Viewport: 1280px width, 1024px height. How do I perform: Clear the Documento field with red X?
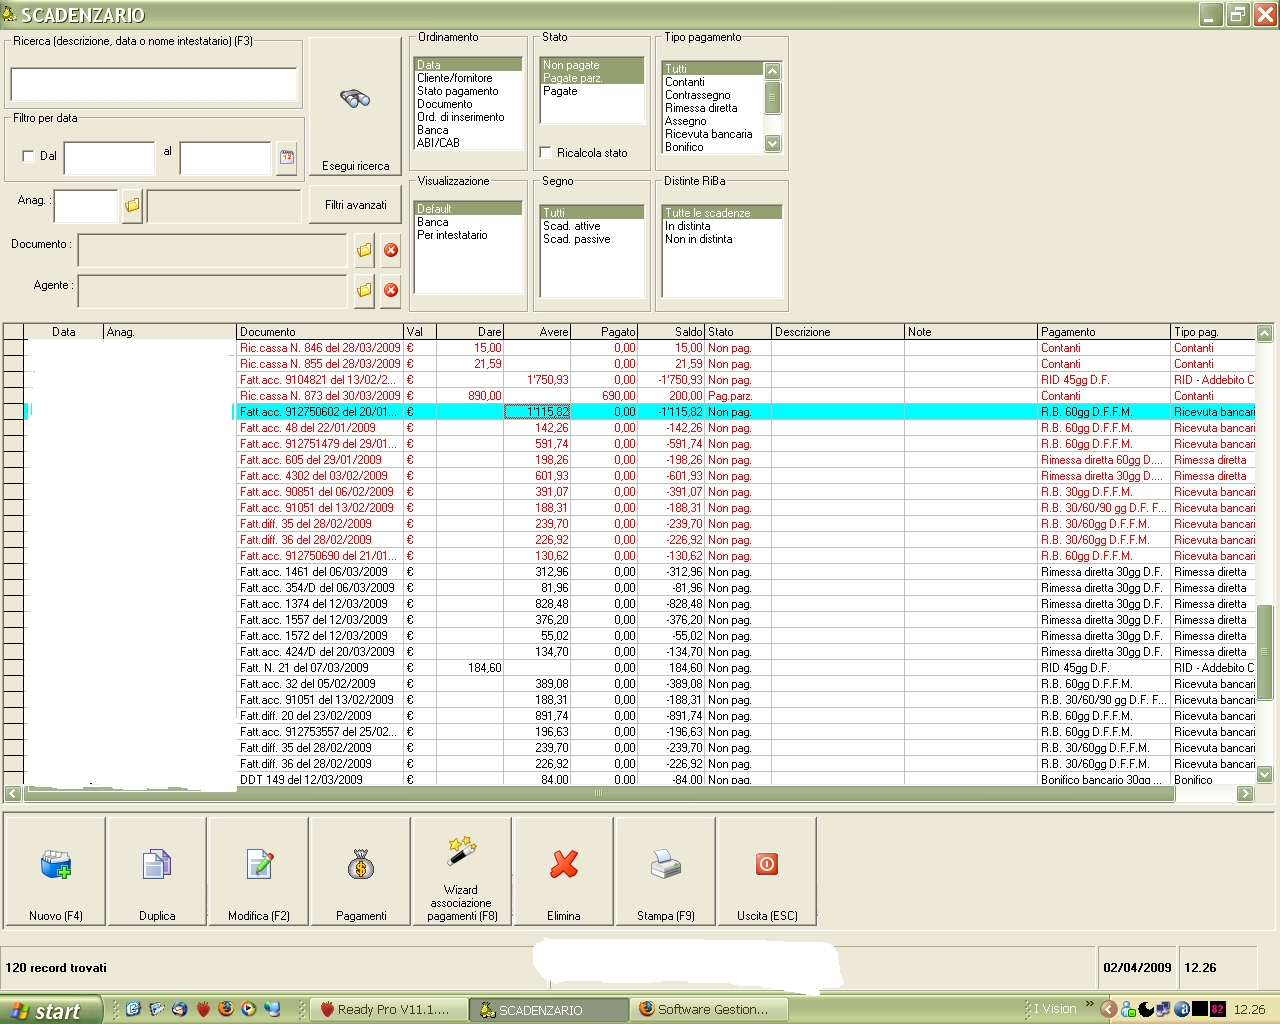click(x=391, y=250)
